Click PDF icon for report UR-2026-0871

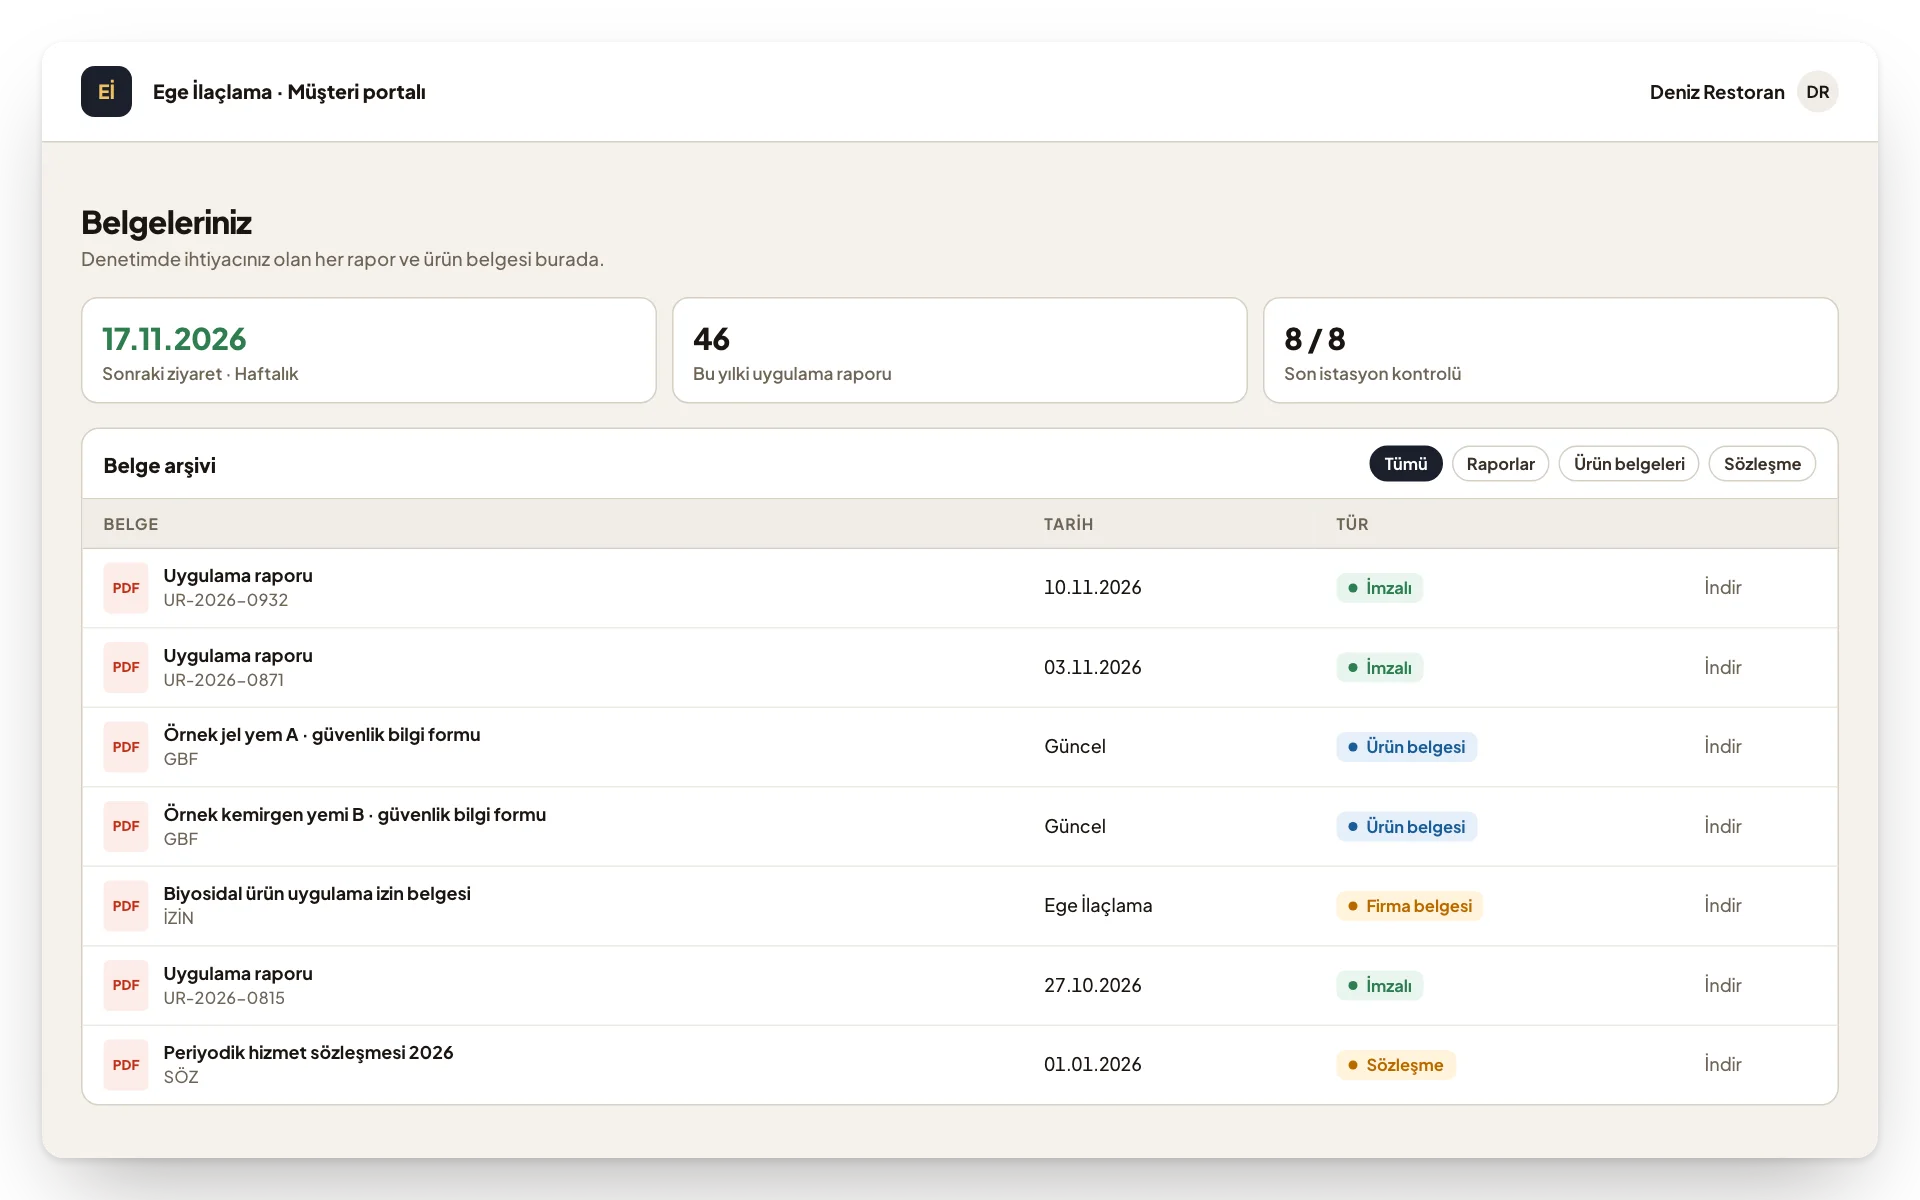[x=126, y=667]
